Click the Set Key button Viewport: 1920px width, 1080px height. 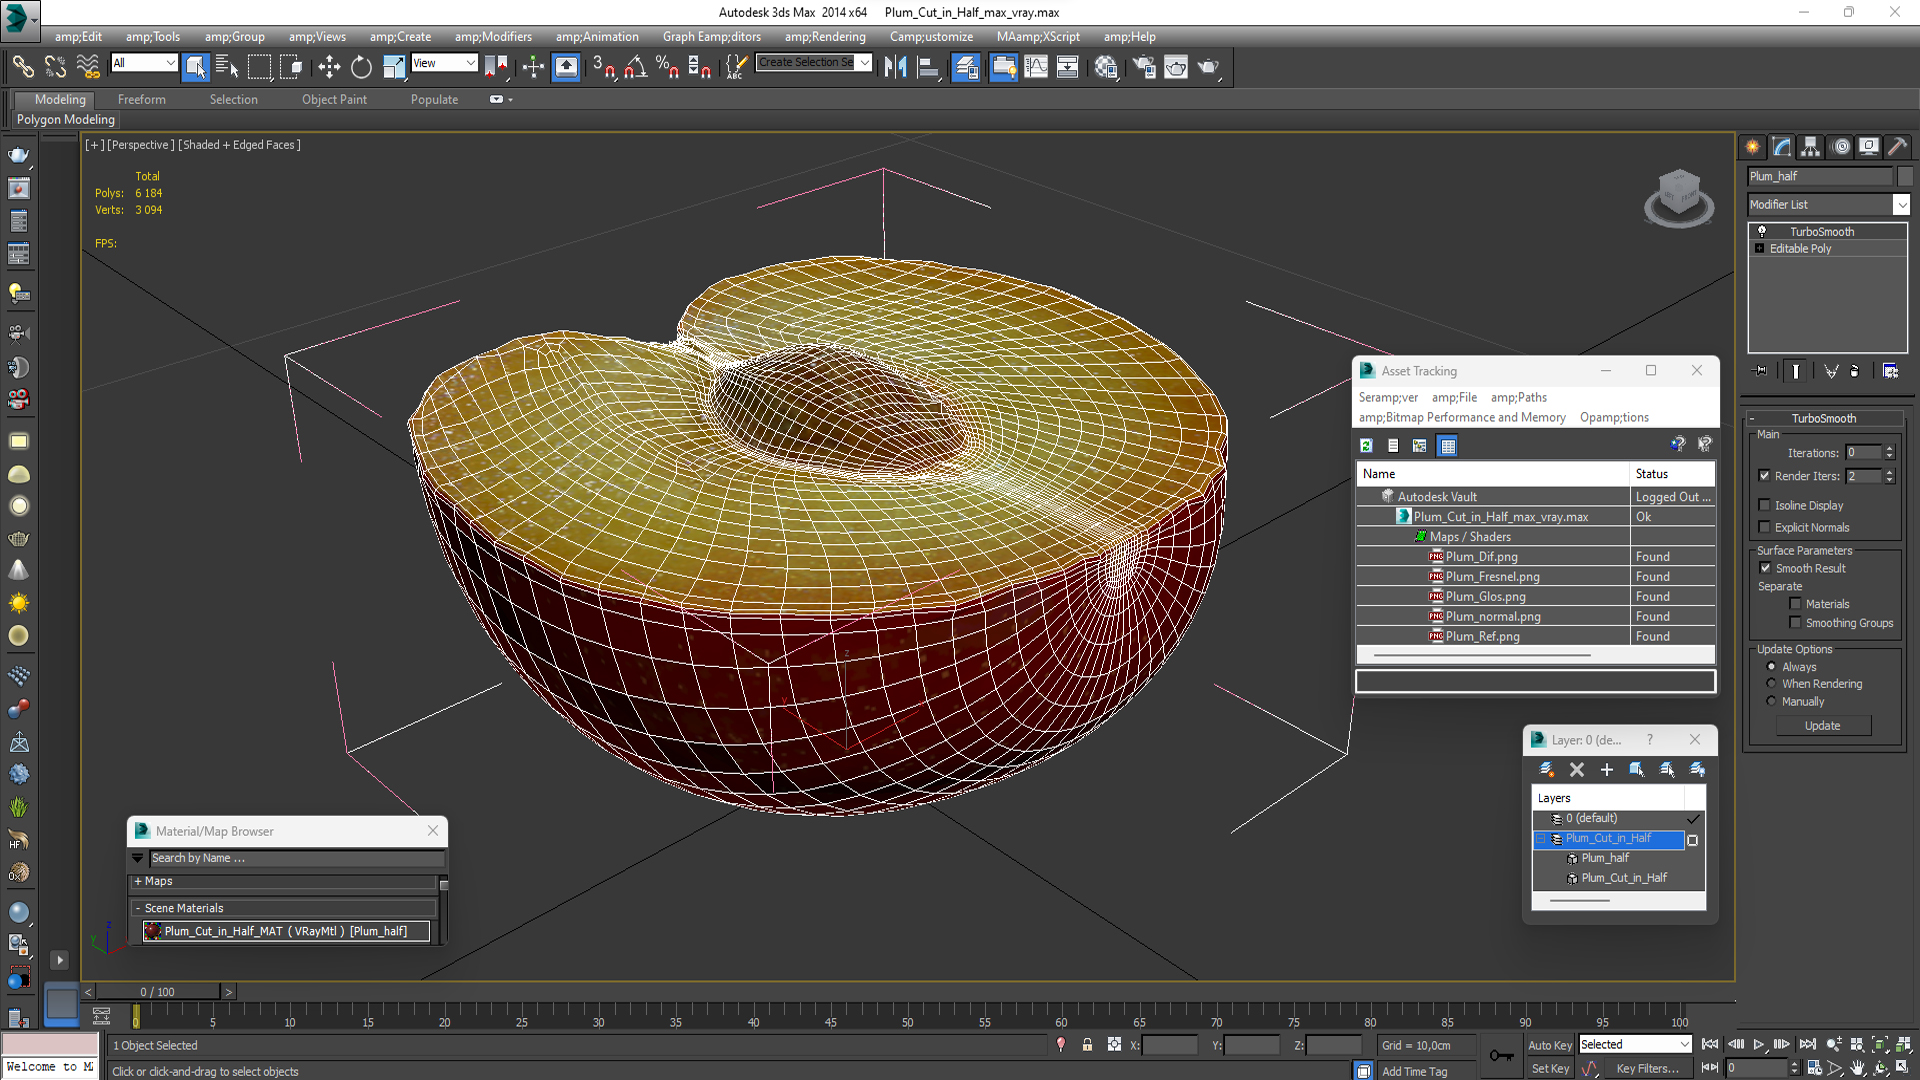tap(1550, 1068)
